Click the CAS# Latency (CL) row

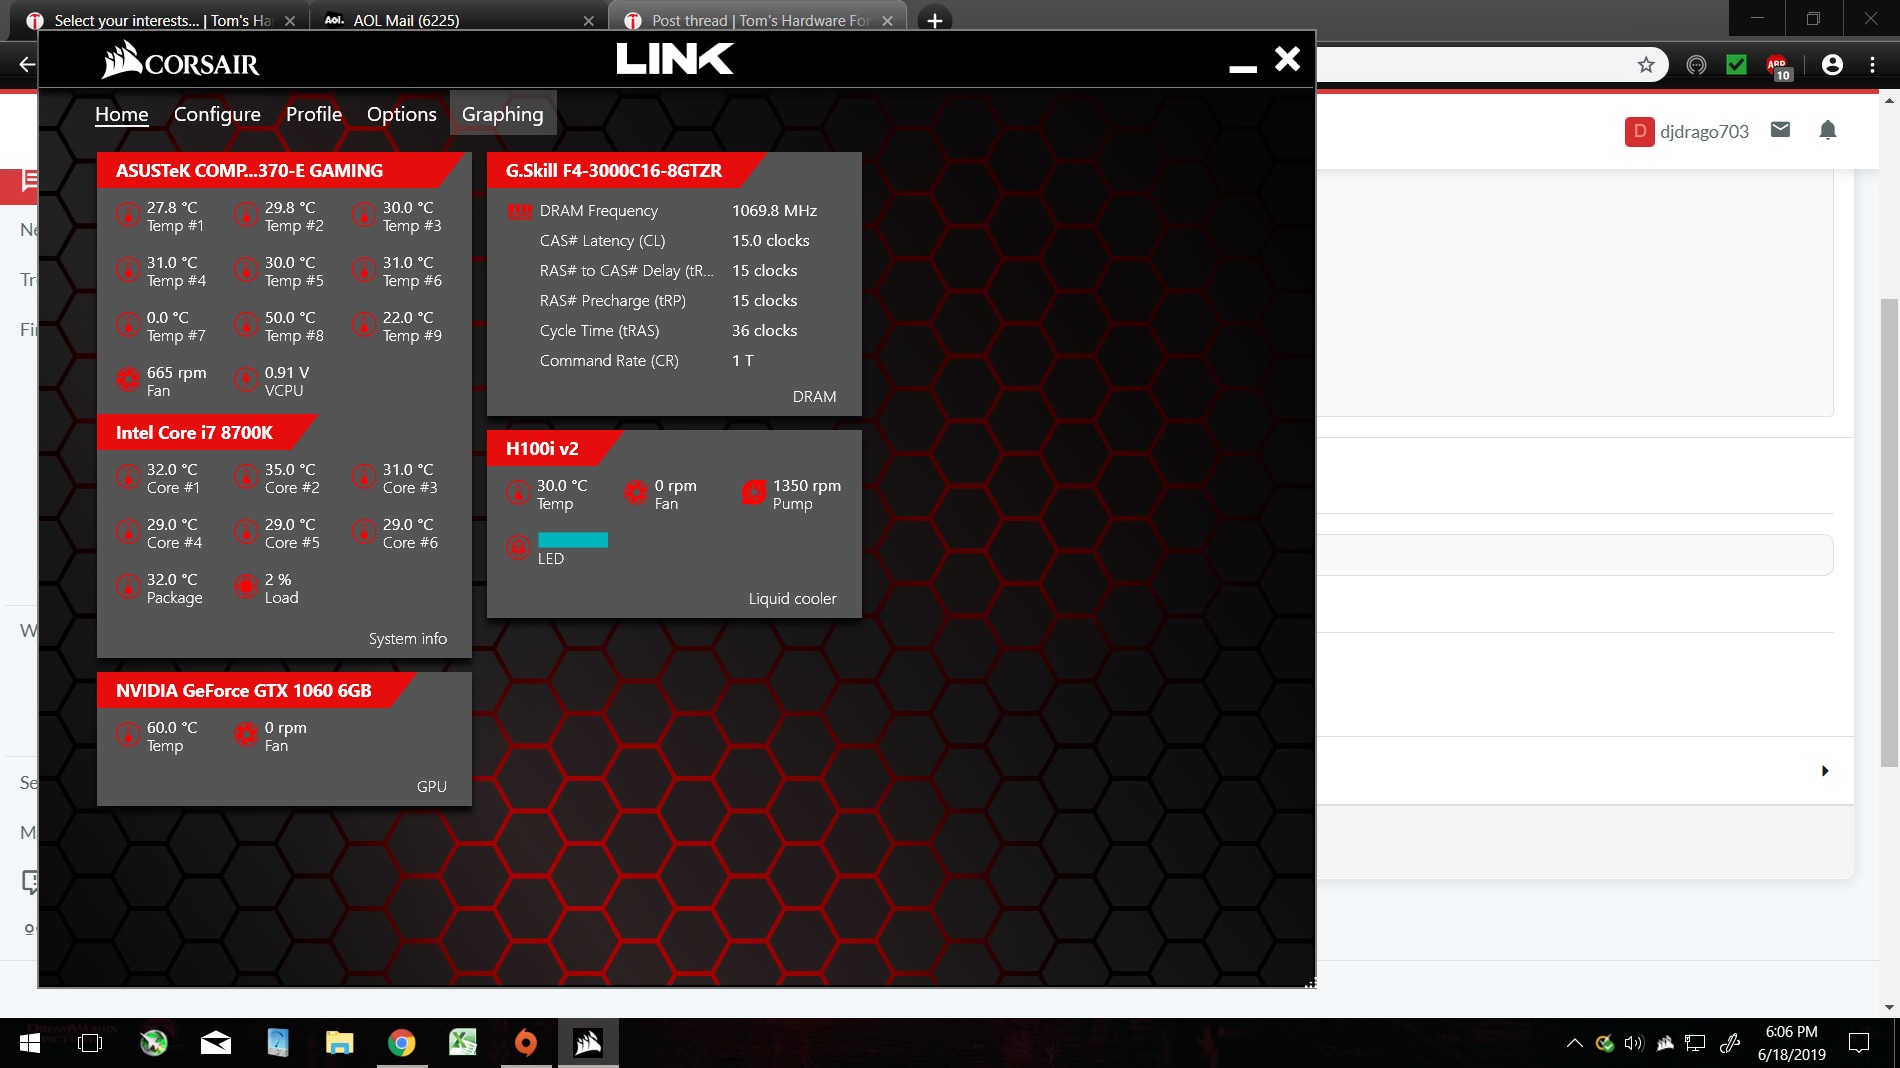click(x=674, y=241)
